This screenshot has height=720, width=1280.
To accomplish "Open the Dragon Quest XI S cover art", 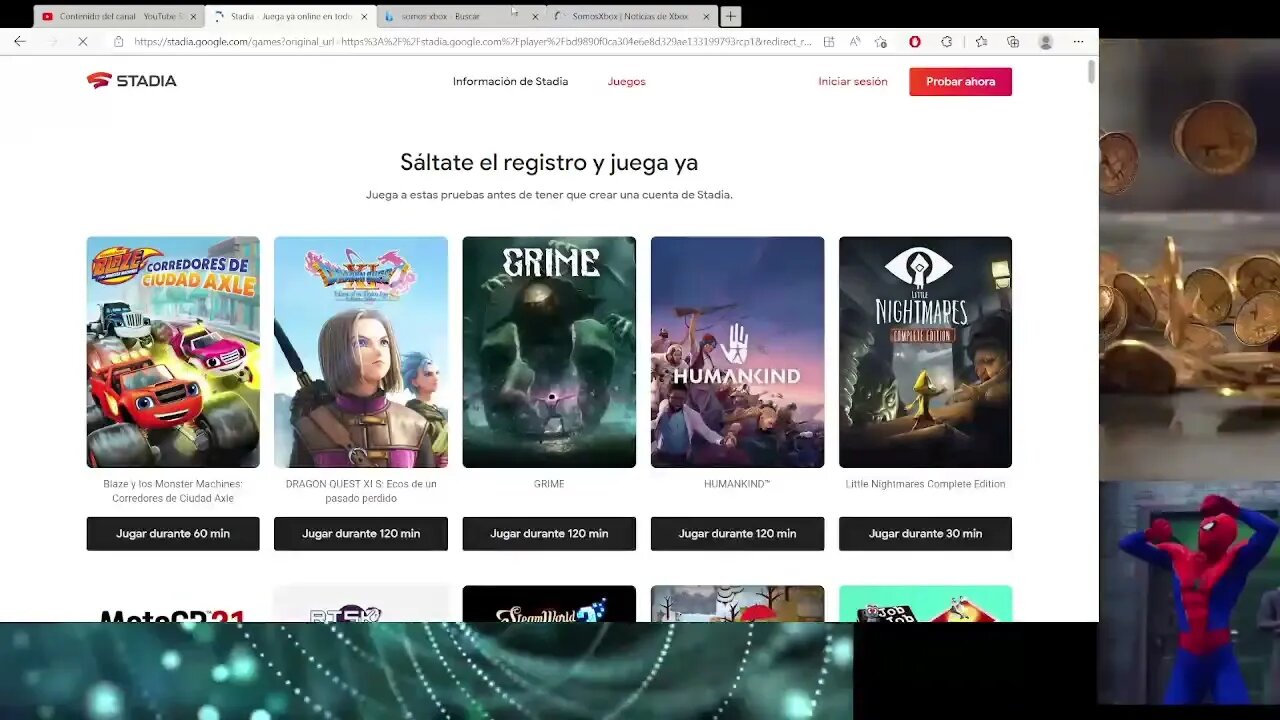I will pos(361,352).
